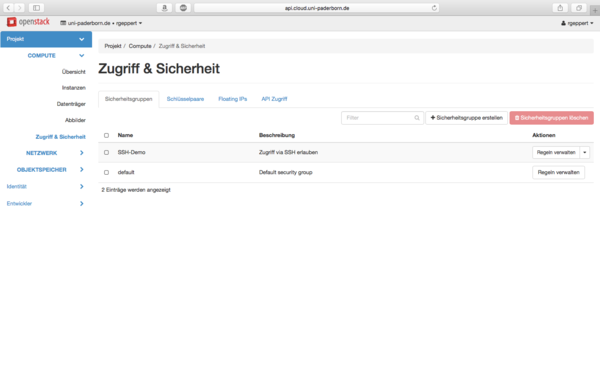Follow the Projekt breadcrumb link
600x375 pixels.
[113, 46]
